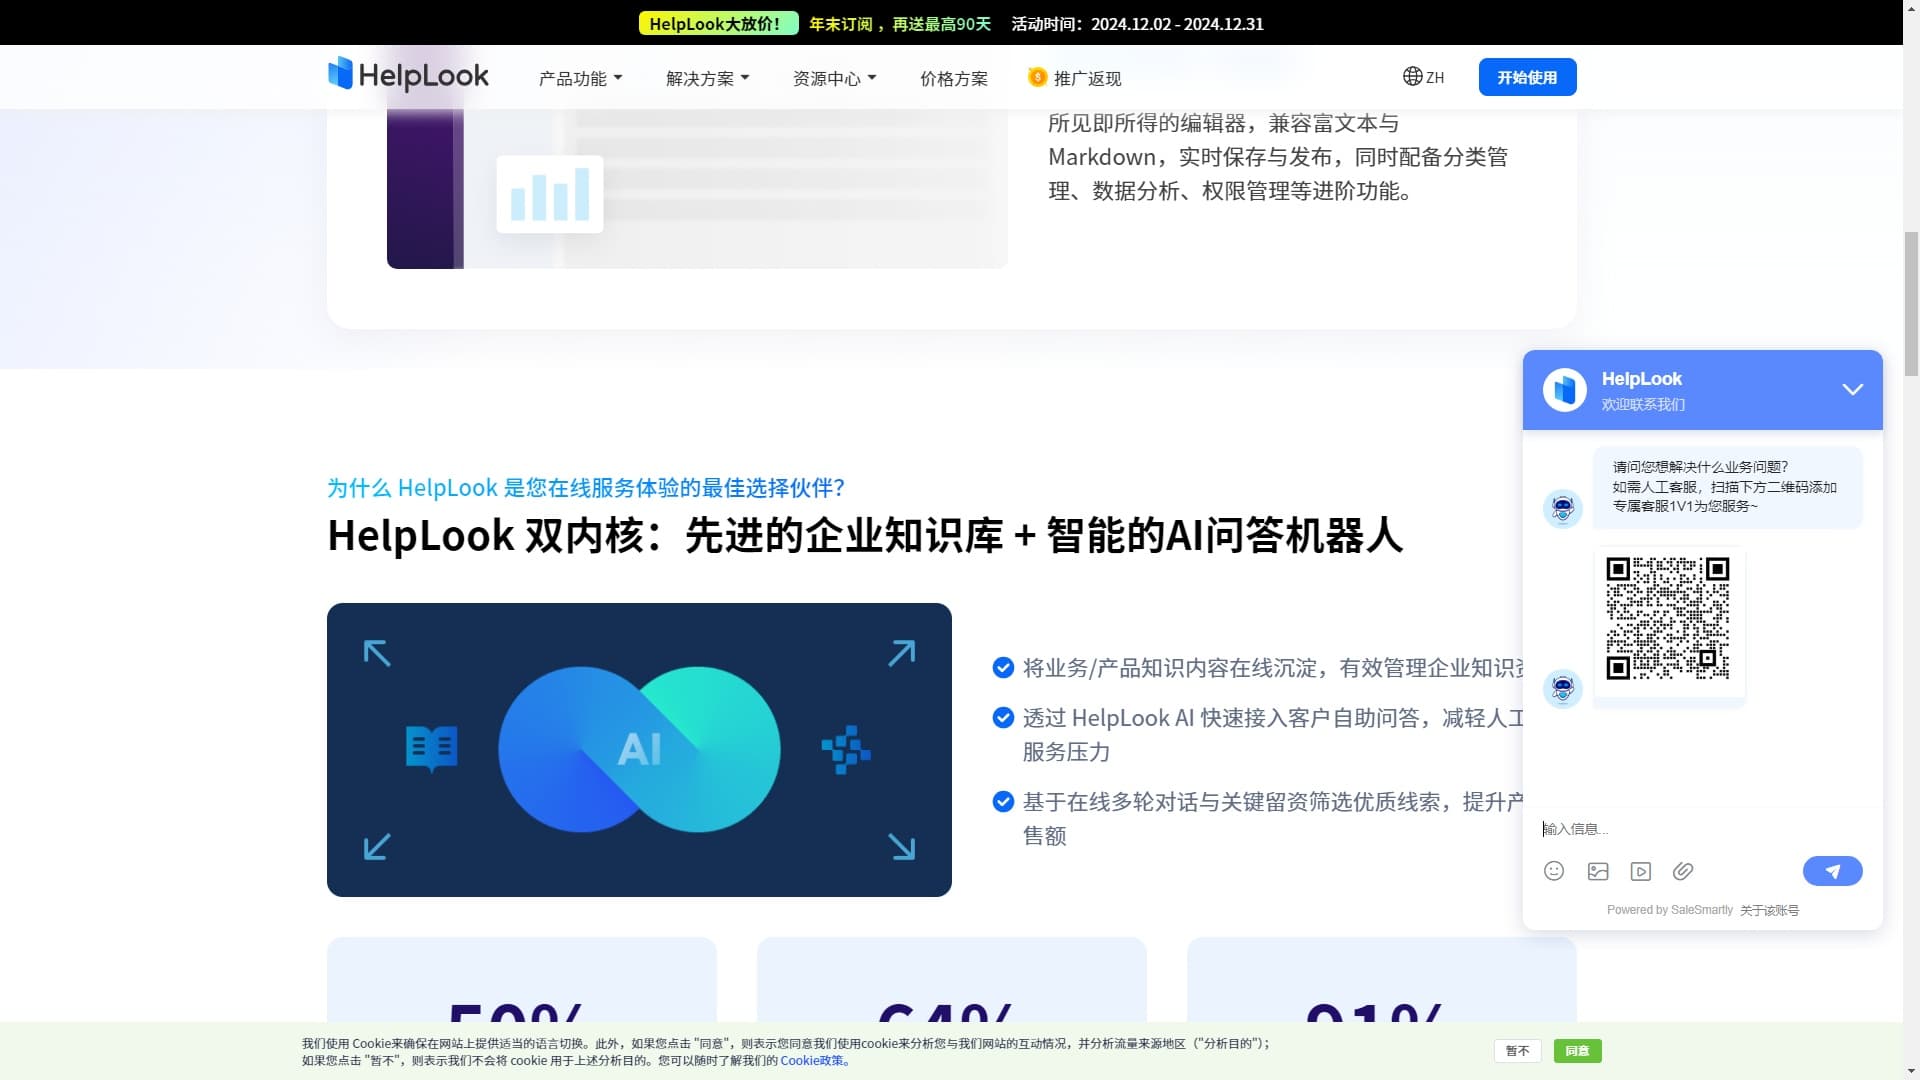This screenshot has width=1920, height=1080.
Task: Click the AI infinity graphic
Action: tap(639, 749)
